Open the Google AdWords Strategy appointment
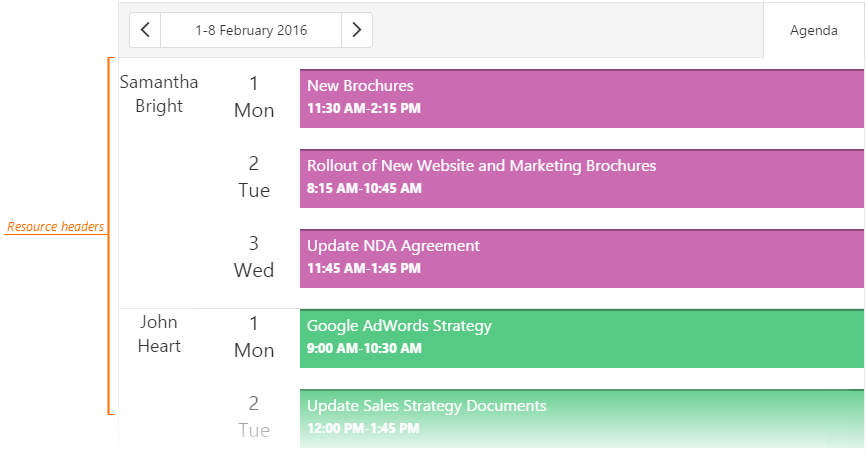Screen dimensions: 866x460 [581, 338]
